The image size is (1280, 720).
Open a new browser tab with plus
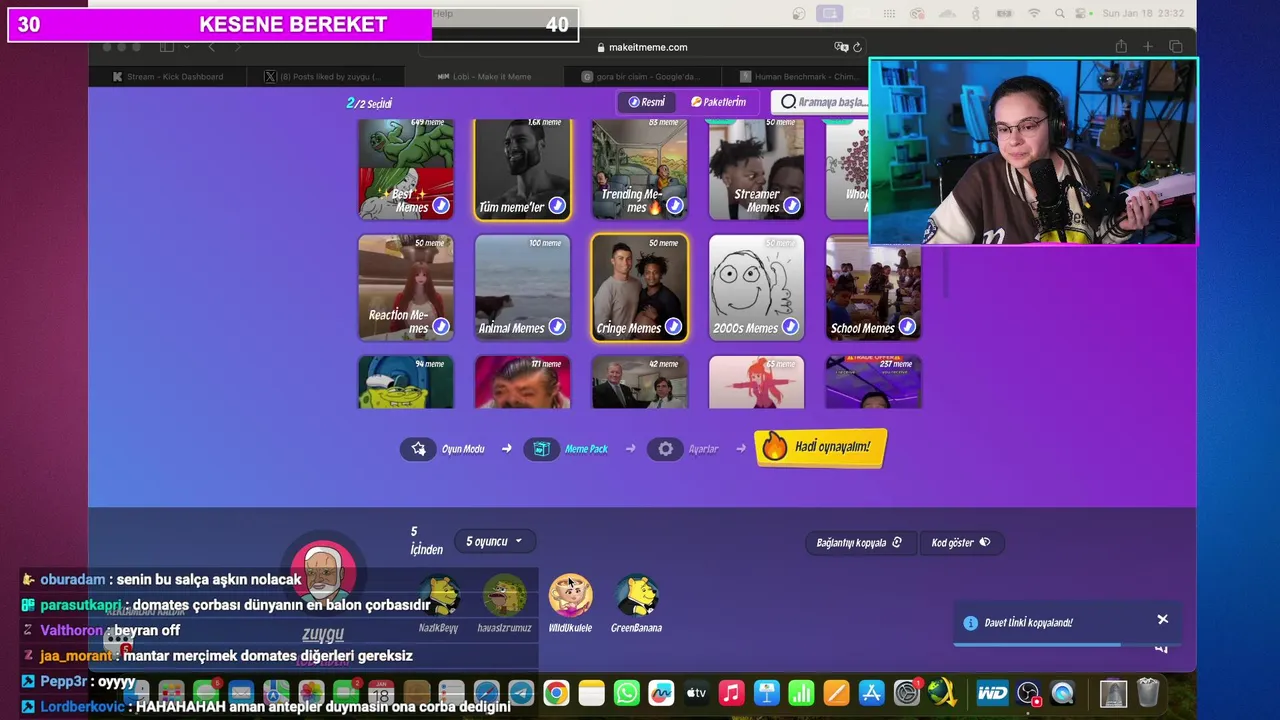(1148, 47)
